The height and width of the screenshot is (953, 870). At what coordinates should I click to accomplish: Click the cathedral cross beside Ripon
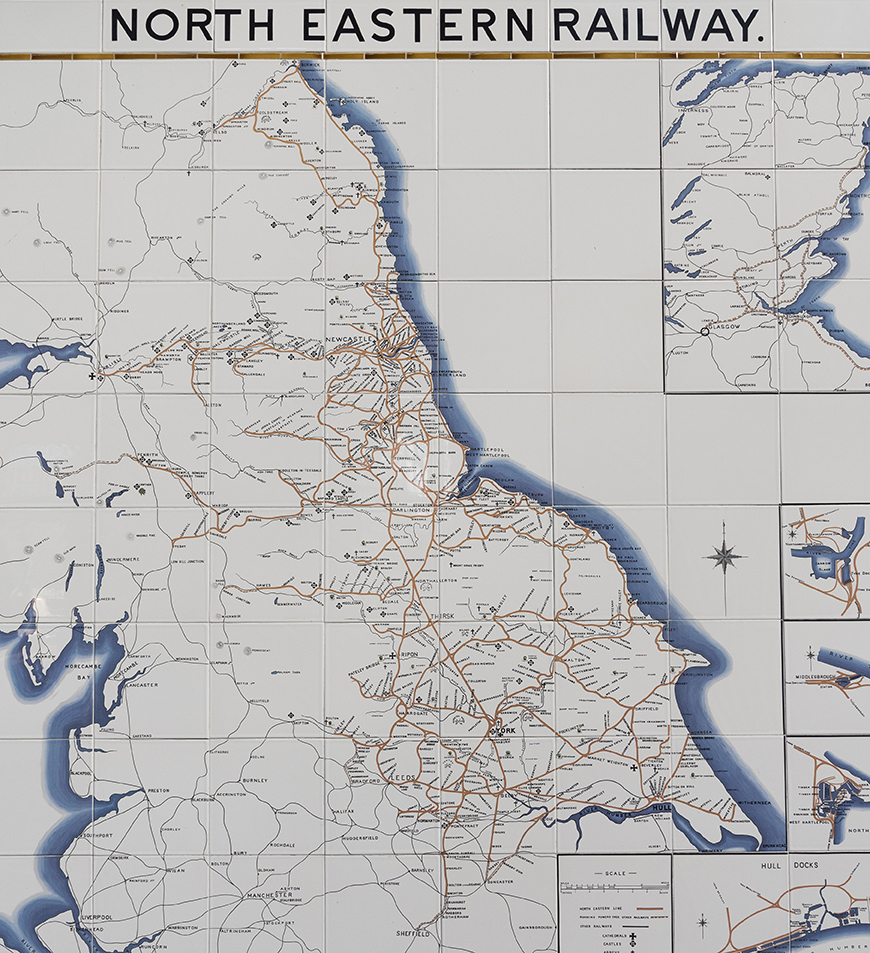tap(393, 656)
